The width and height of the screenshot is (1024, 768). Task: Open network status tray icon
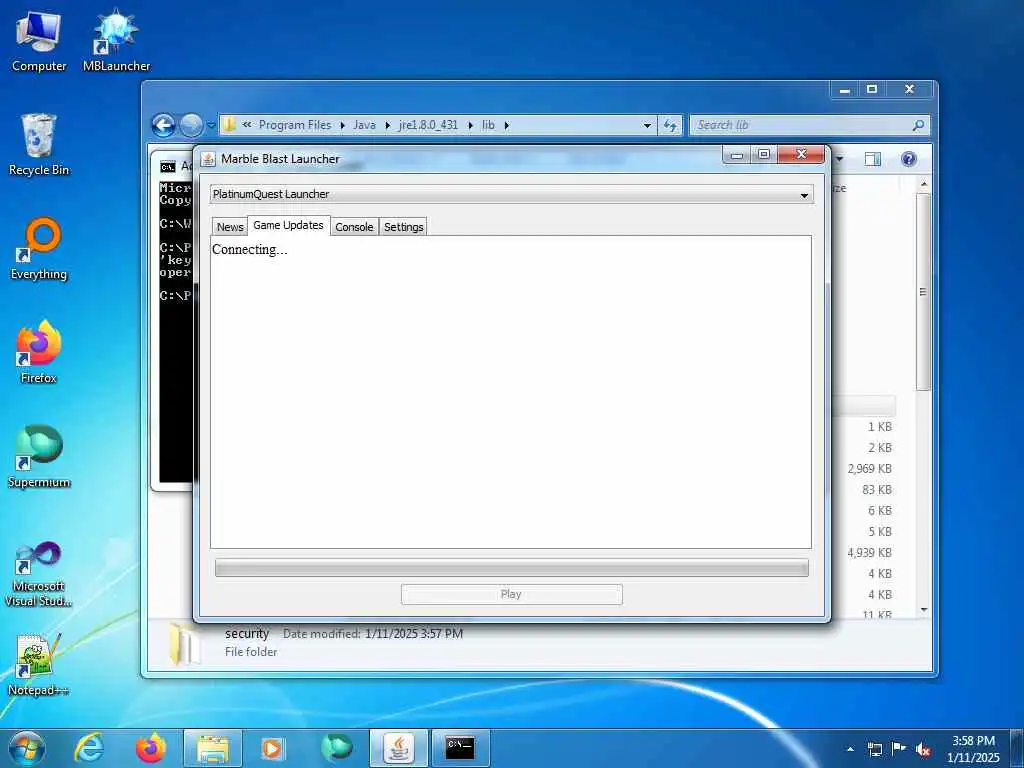pyautogui.click(x=874, y=749)
